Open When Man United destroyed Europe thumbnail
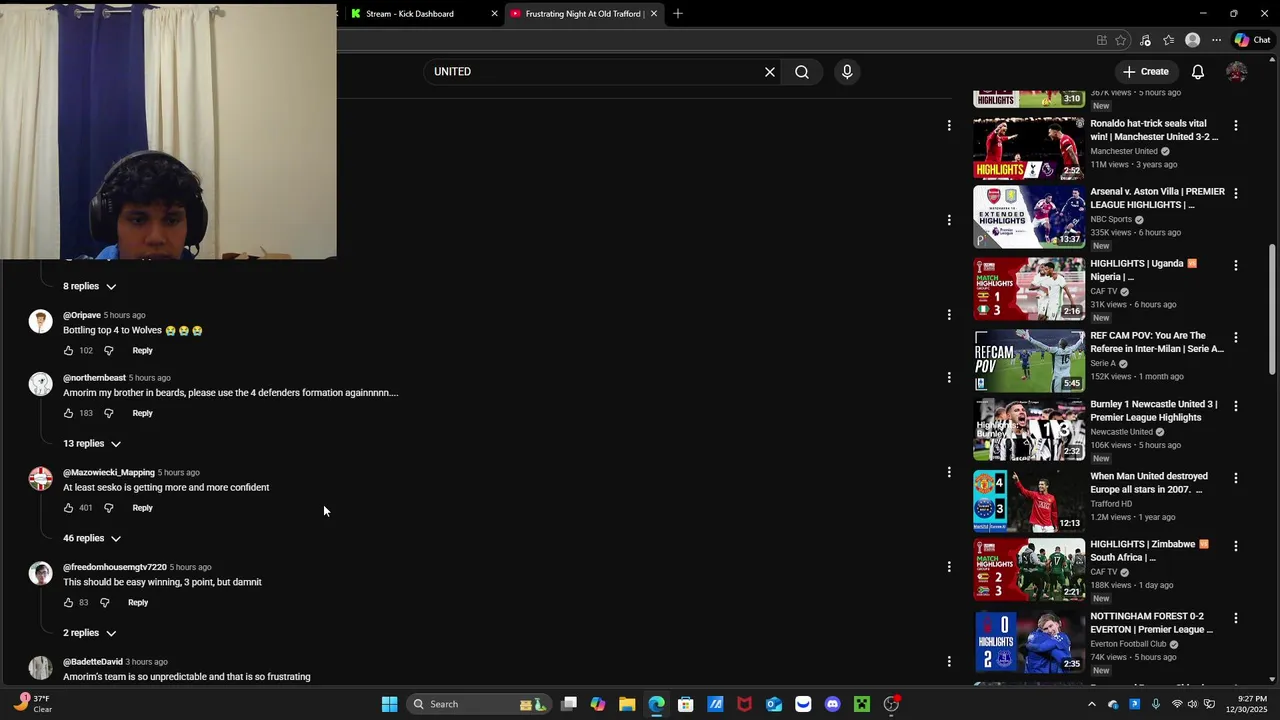Screen dimensions: 1280x720 (1029, 501)
